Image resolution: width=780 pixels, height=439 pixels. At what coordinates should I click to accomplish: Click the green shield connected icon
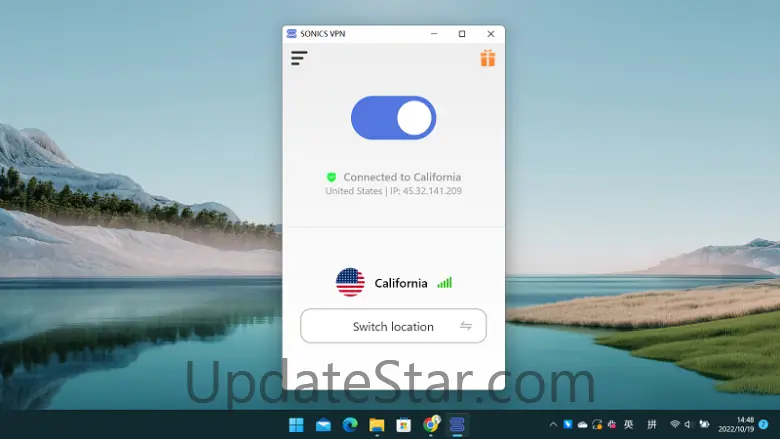(x=331, y=177)
